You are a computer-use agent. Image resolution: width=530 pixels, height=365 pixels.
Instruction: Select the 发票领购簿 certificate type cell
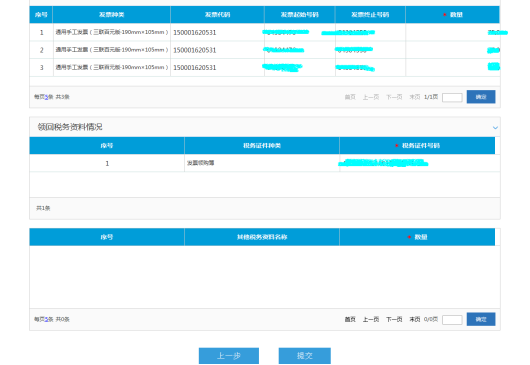[262, 163]
